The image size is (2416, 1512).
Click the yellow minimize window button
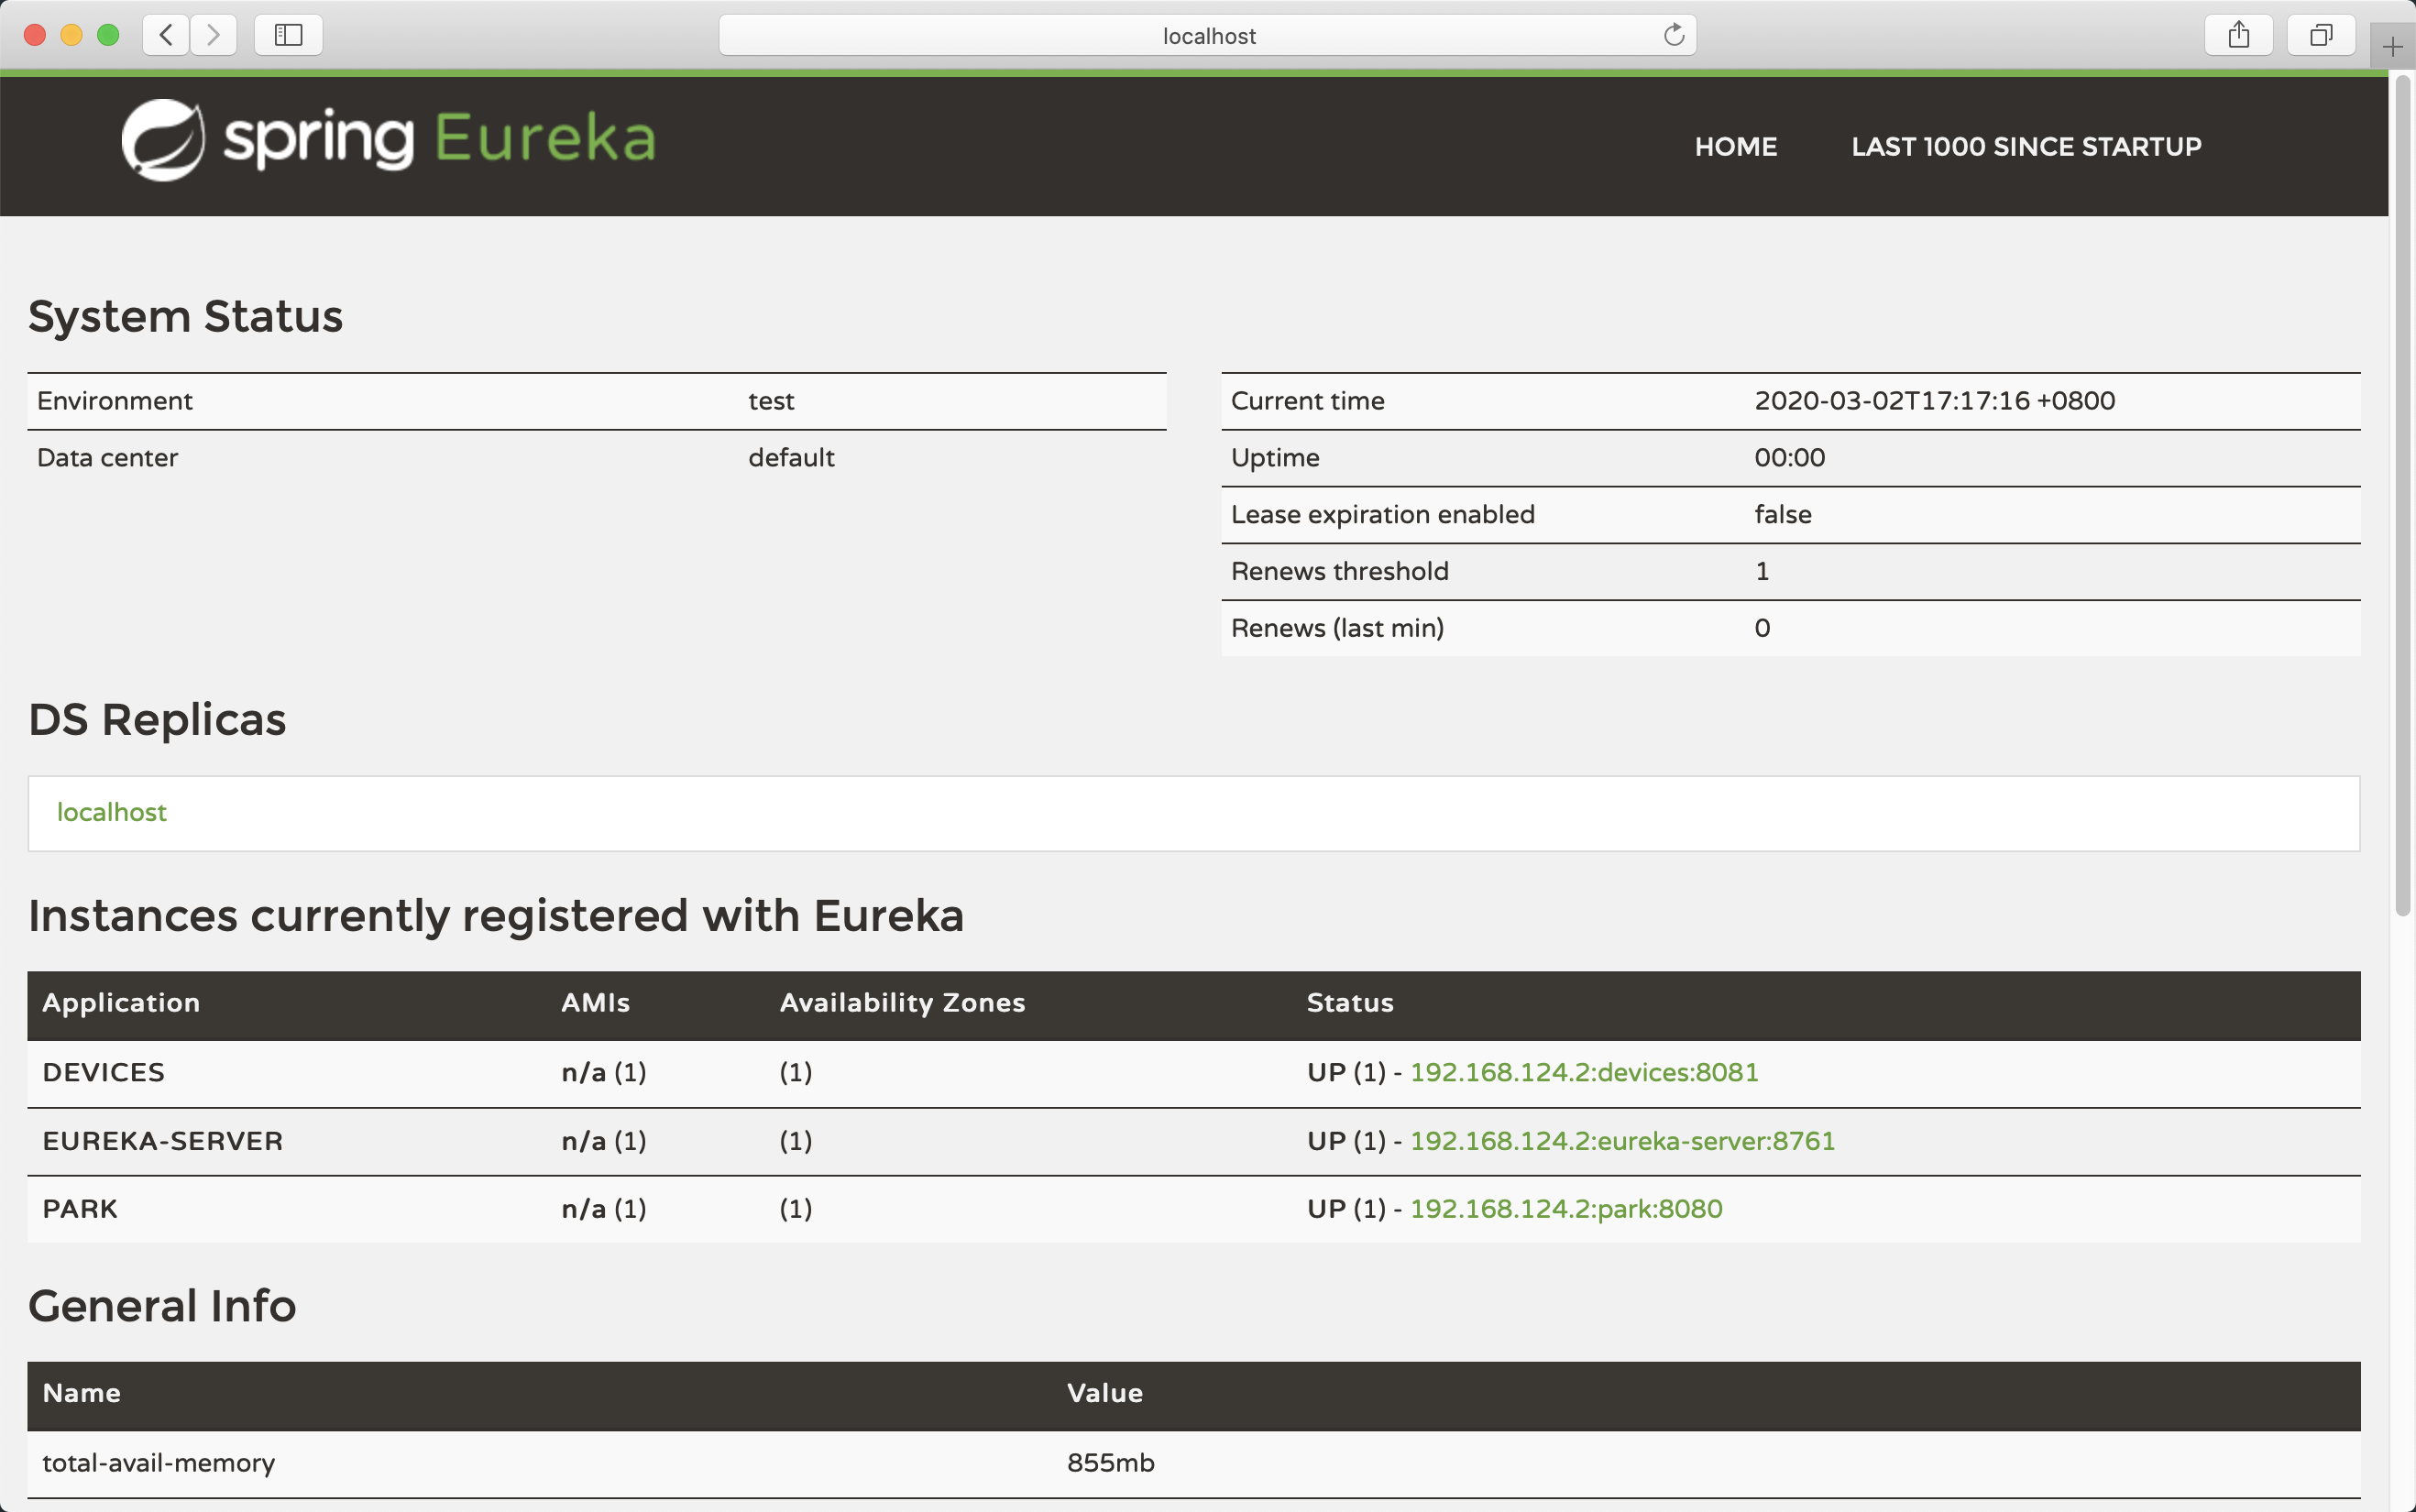[x=71, y=36]
